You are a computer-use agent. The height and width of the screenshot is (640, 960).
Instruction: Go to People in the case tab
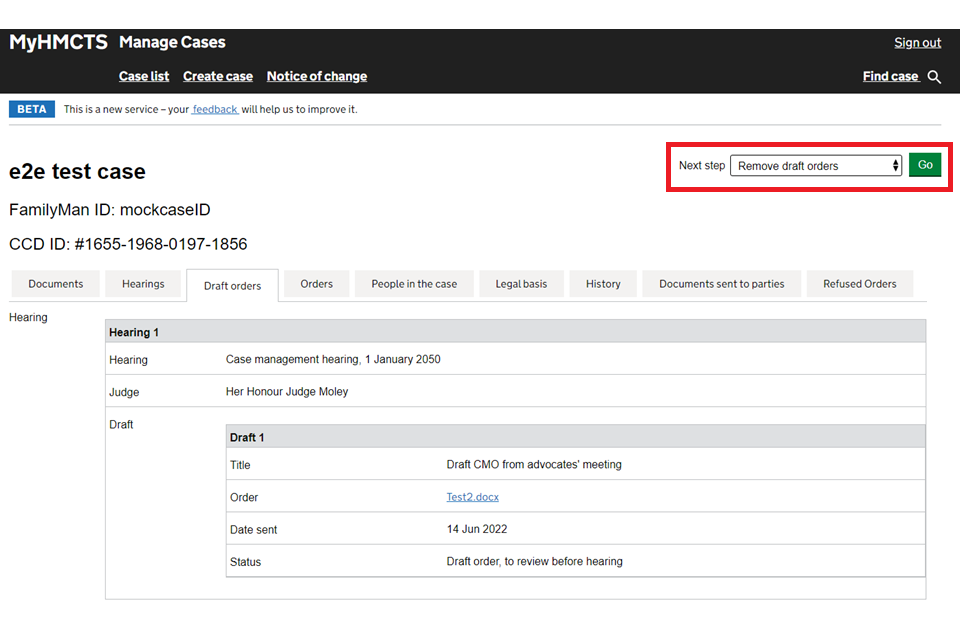point(414,284)
